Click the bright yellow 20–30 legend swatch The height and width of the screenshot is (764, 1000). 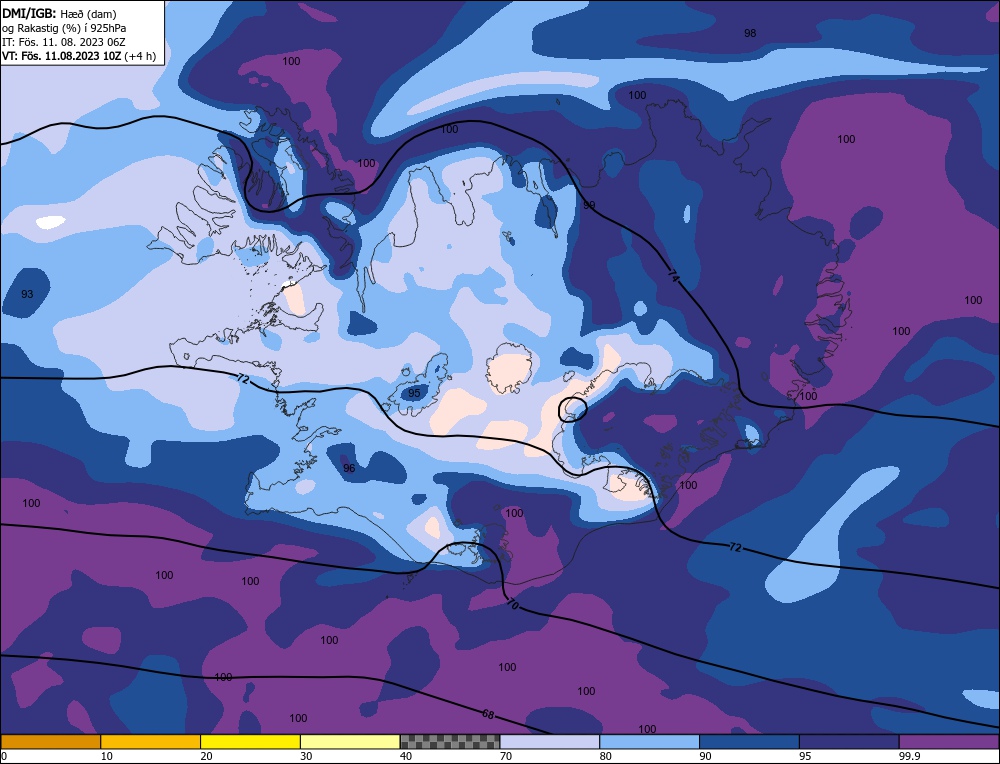coord(250,742)
